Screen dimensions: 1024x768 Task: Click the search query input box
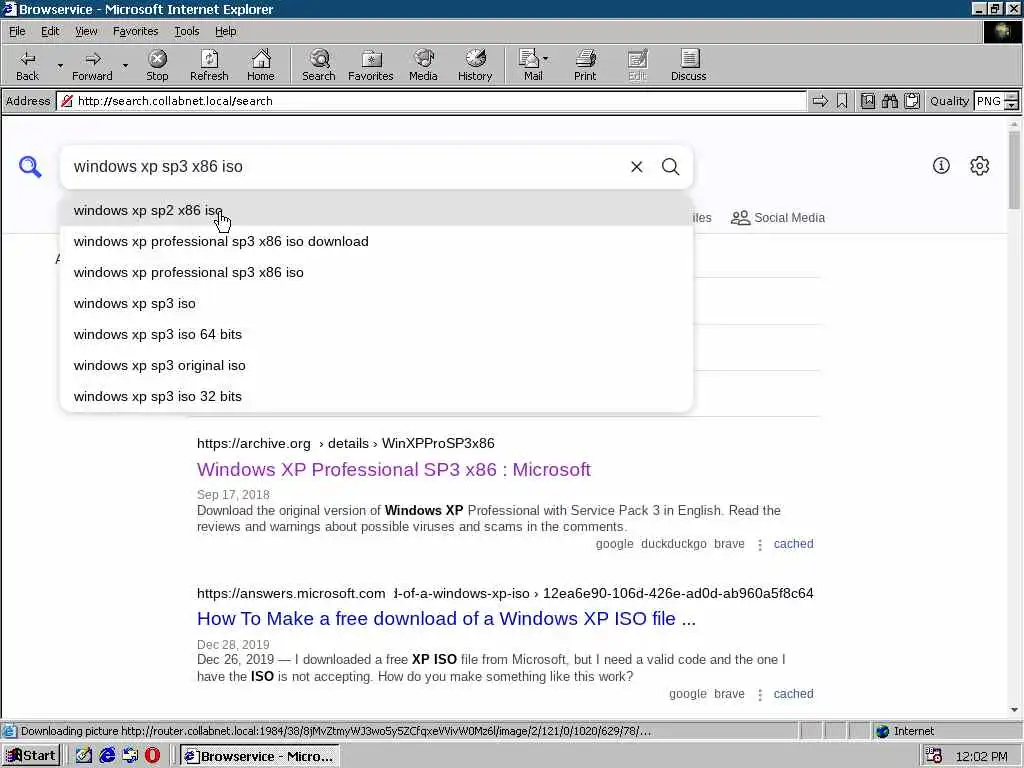click(x=346, y=167)
